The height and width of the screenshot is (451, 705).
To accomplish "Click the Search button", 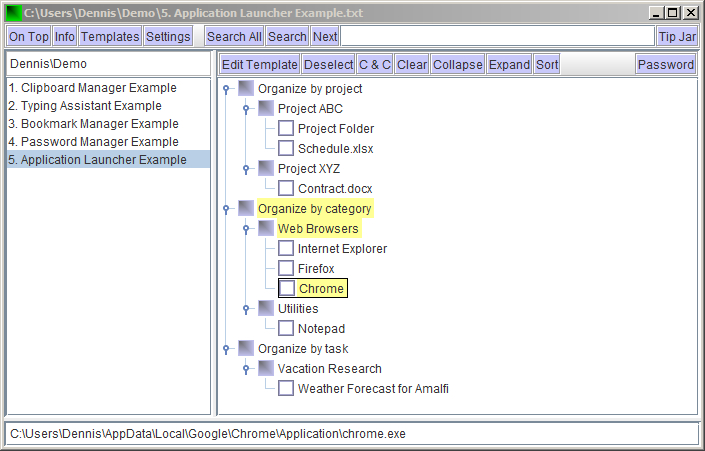I will click(x=287, y=36).
